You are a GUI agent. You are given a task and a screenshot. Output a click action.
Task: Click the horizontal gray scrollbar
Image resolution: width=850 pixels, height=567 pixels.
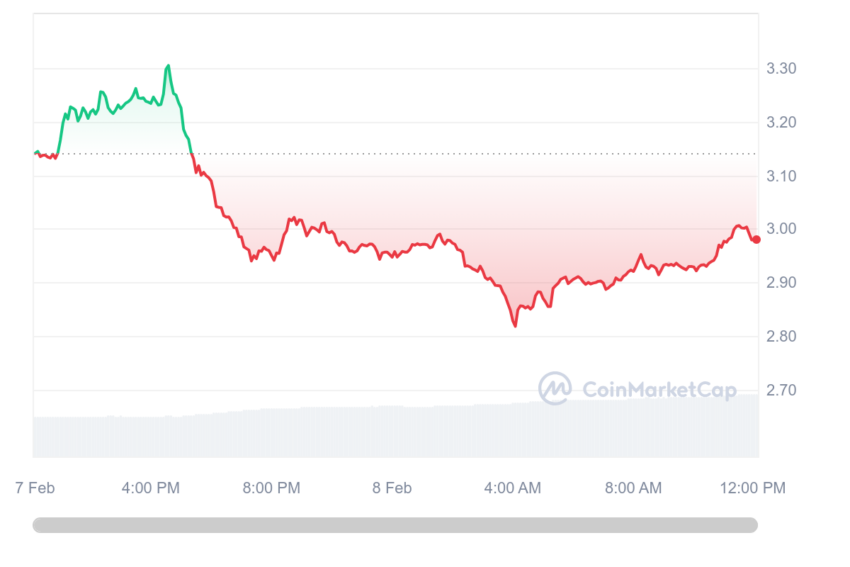click(395, 525)
